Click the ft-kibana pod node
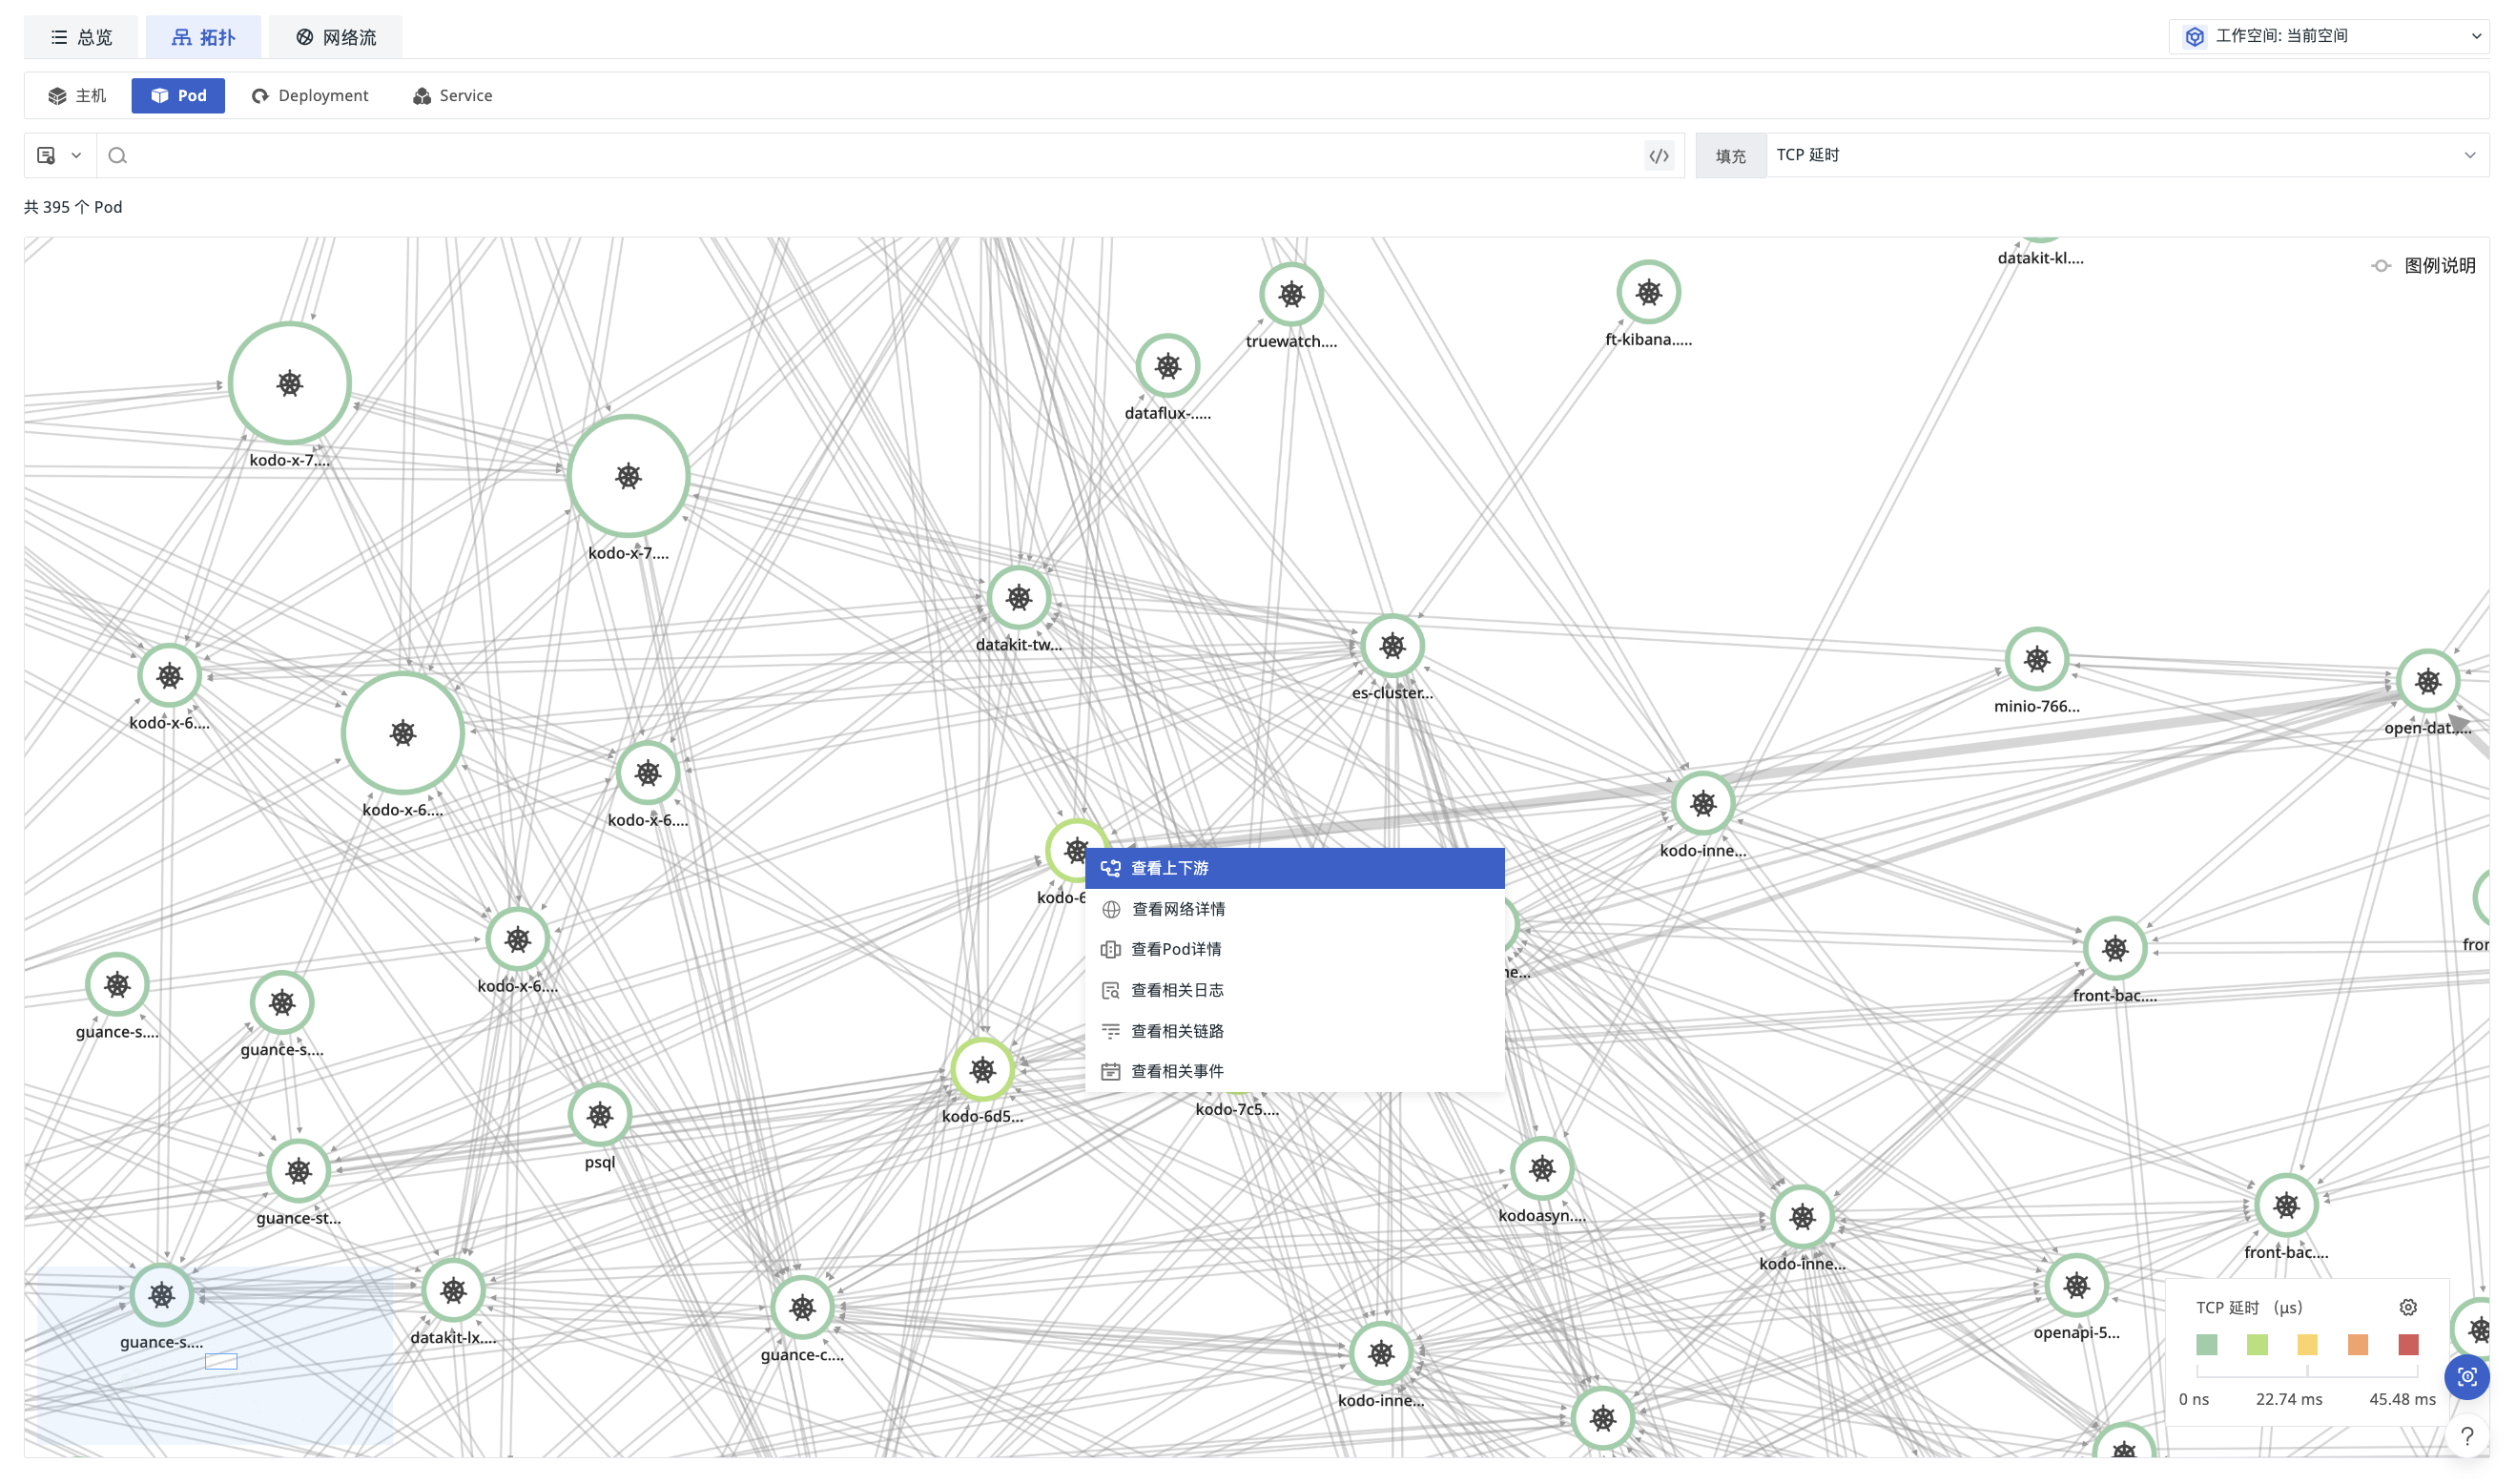This screenshot has height=1484, width=2516. point(1647,292)
